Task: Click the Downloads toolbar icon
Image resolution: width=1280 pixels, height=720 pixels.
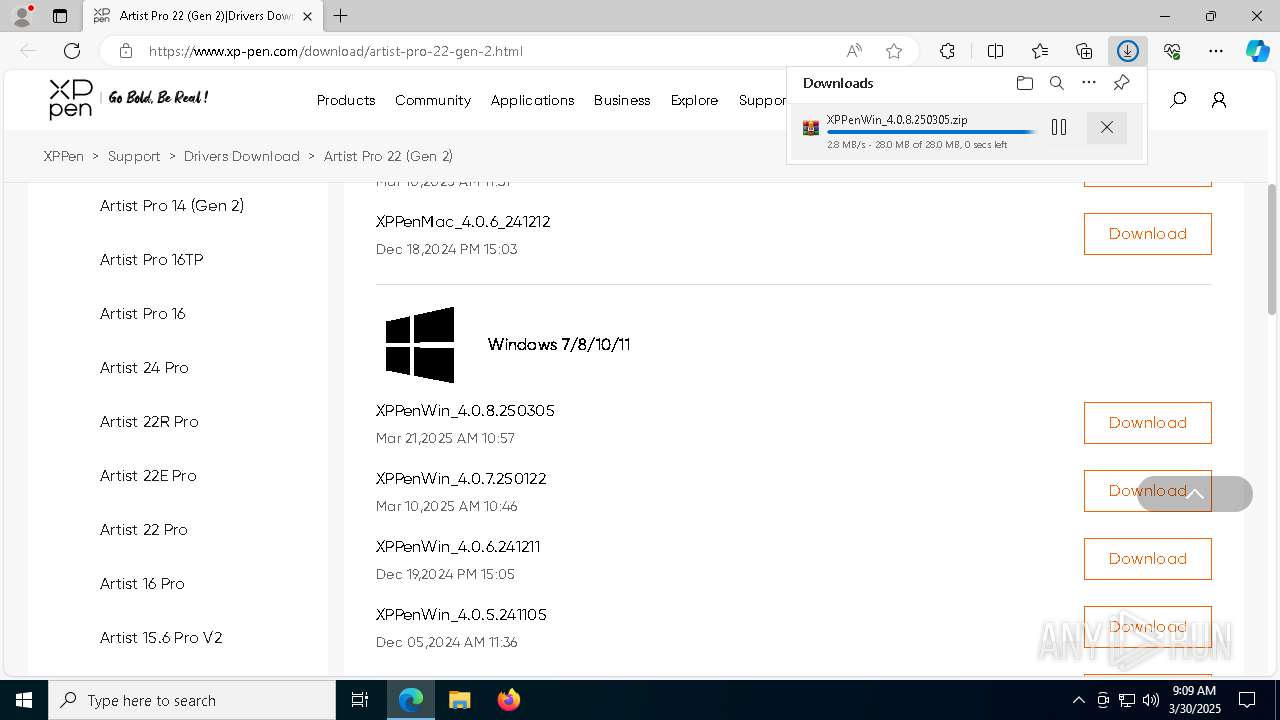Action: pyautogui.click(x=1128, y=51)
